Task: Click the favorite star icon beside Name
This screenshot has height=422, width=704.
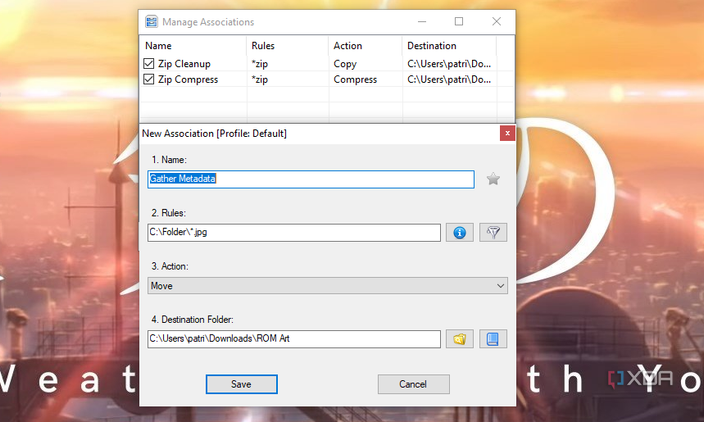Action: pyautogui.click(x=493, y=179)
